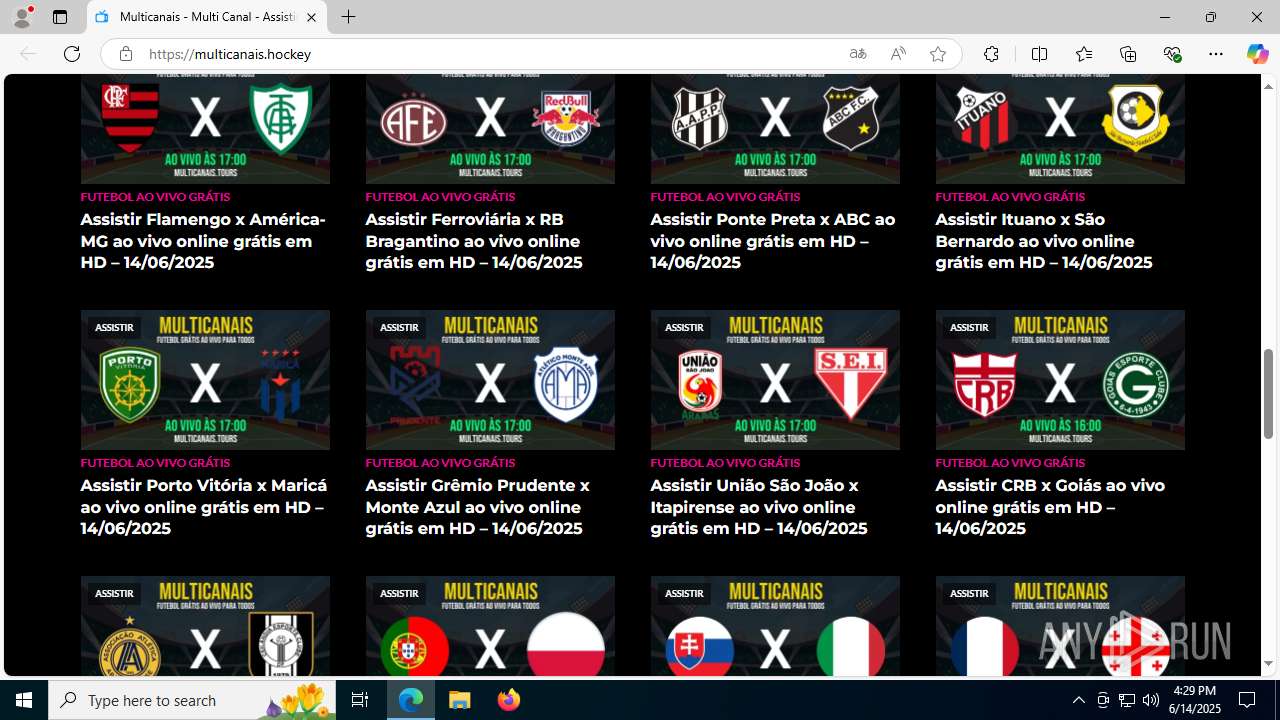Select the Multicanais tab title
Image resolution: width=1280 pixels, height=720 pixels.
pos(208,17)
